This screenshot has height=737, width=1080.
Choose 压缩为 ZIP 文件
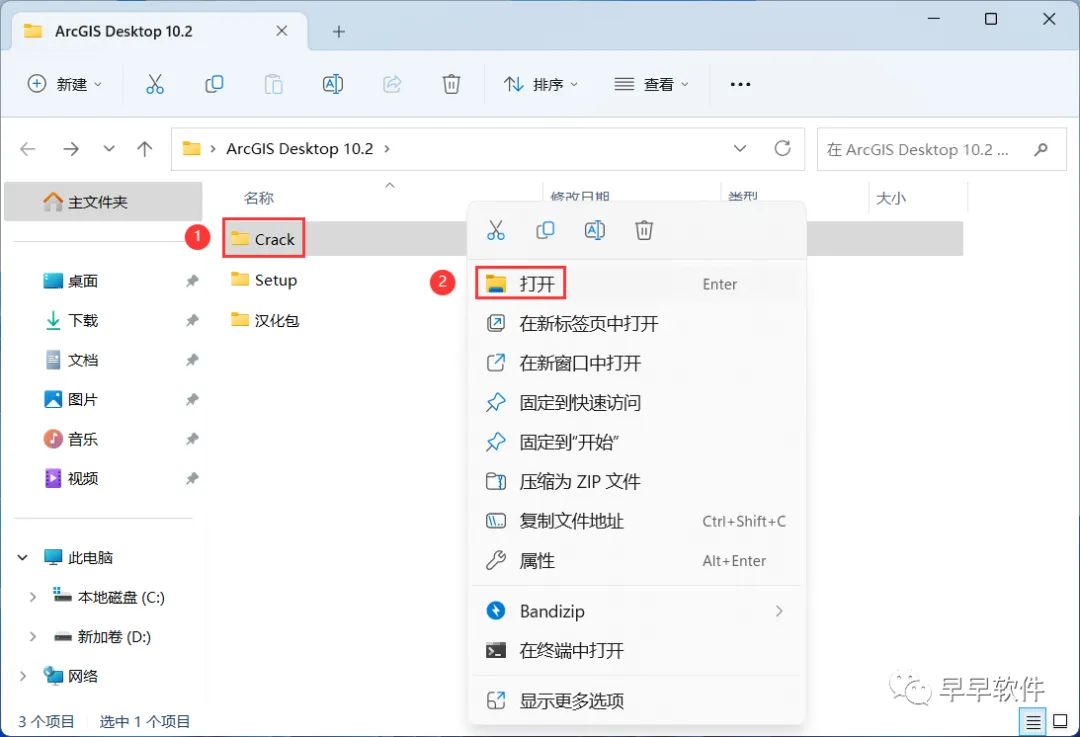[637, 481]
